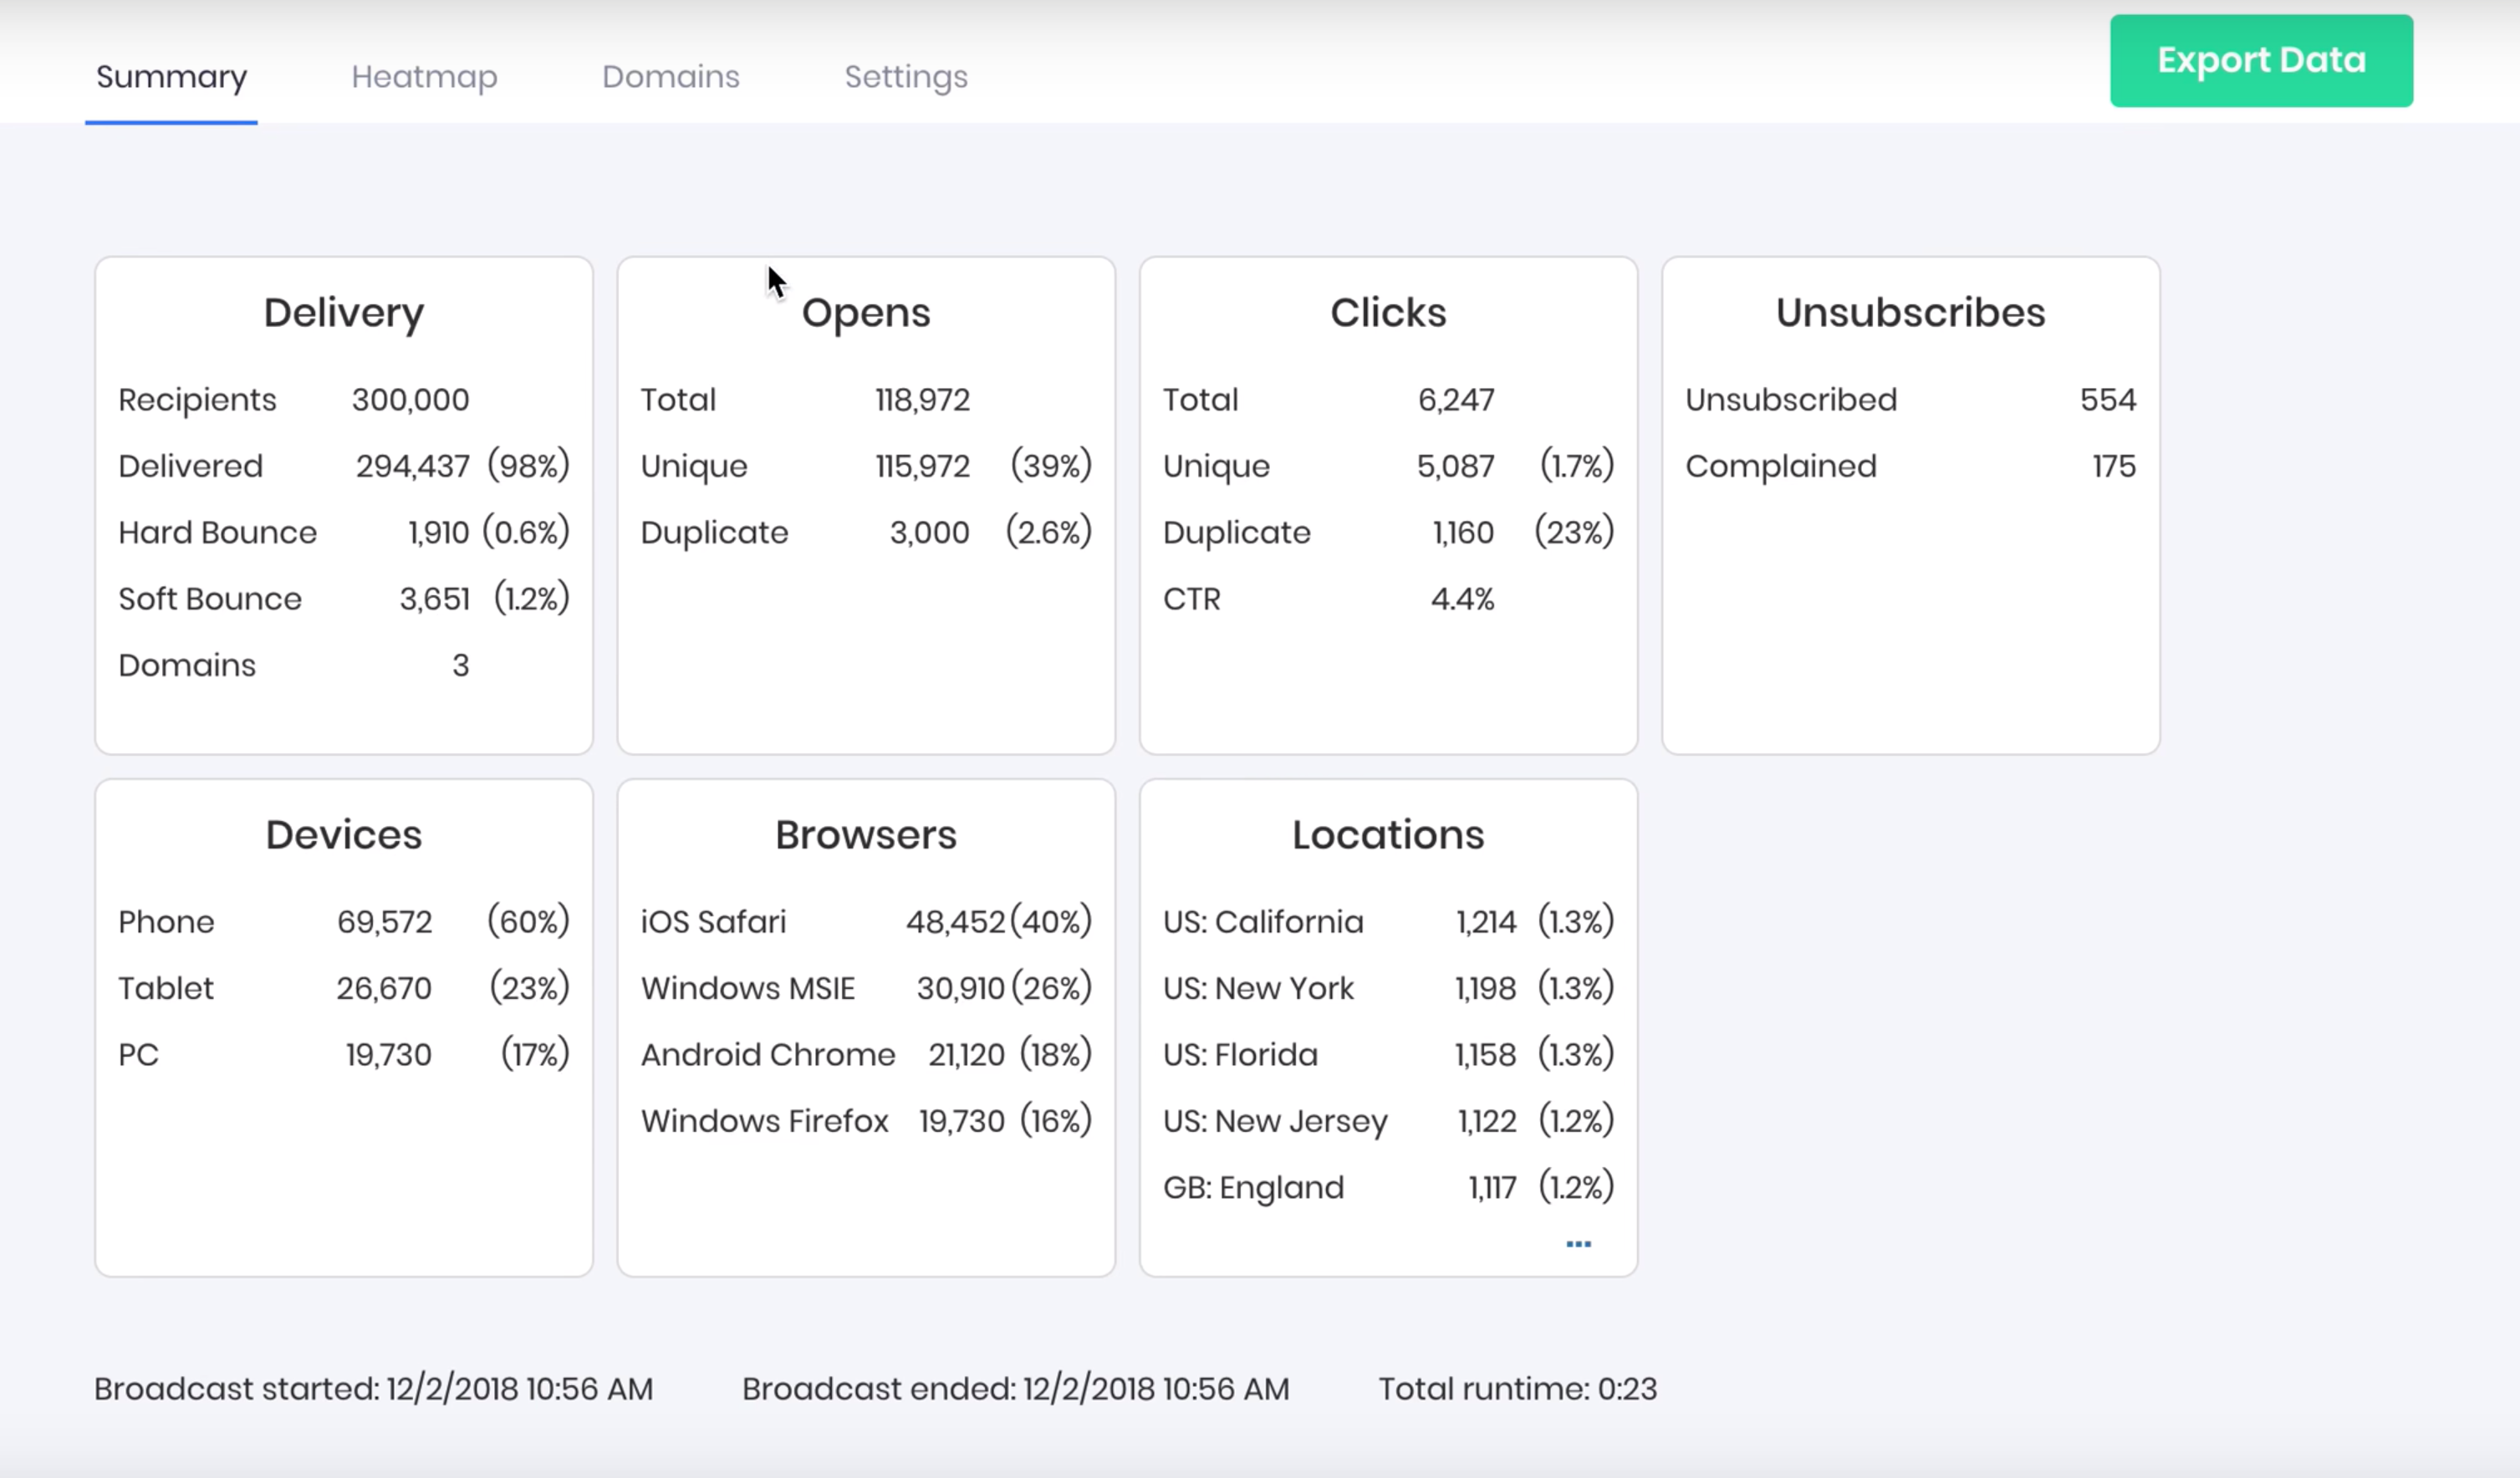This screenshot has height=1478, width=2520.
Task: Click the Browsers card heading
Action: (x=865, y=835)
